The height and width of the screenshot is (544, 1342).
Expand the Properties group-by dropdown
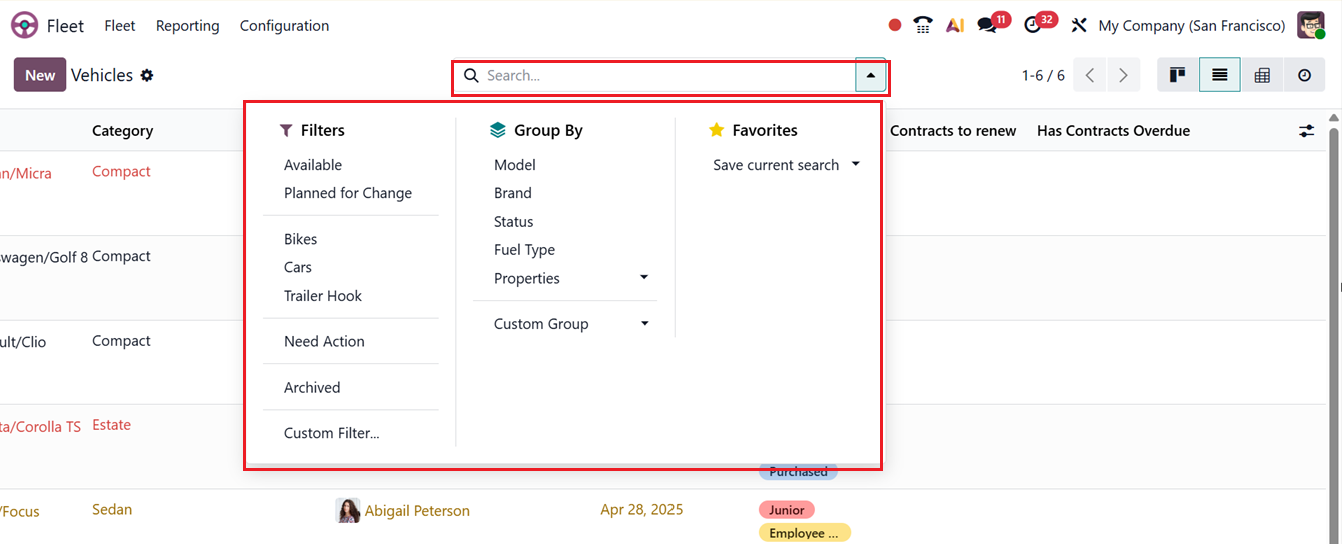pos(571,278)
